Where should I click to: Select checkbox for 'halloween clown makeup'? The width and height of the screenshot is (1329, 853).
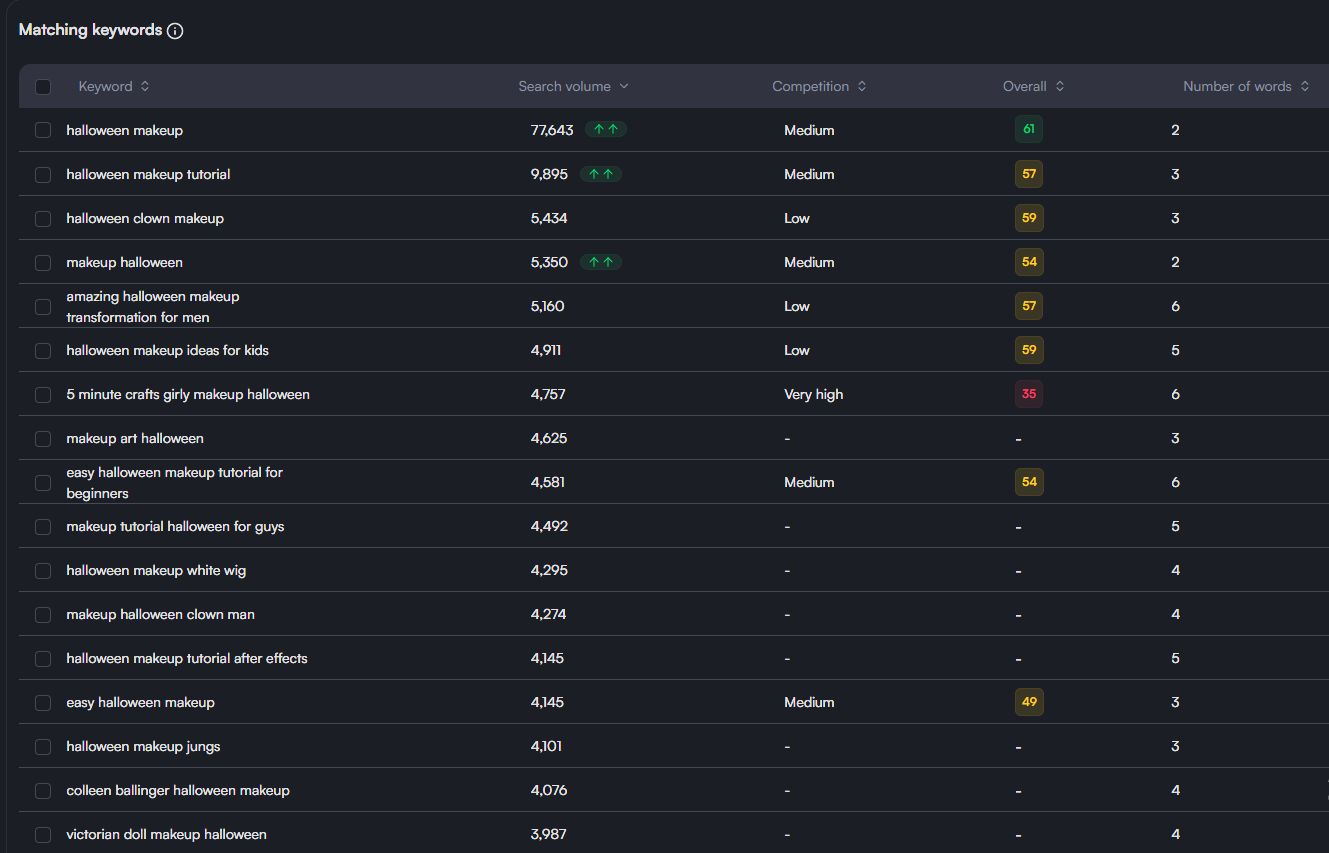coord(43,219)
